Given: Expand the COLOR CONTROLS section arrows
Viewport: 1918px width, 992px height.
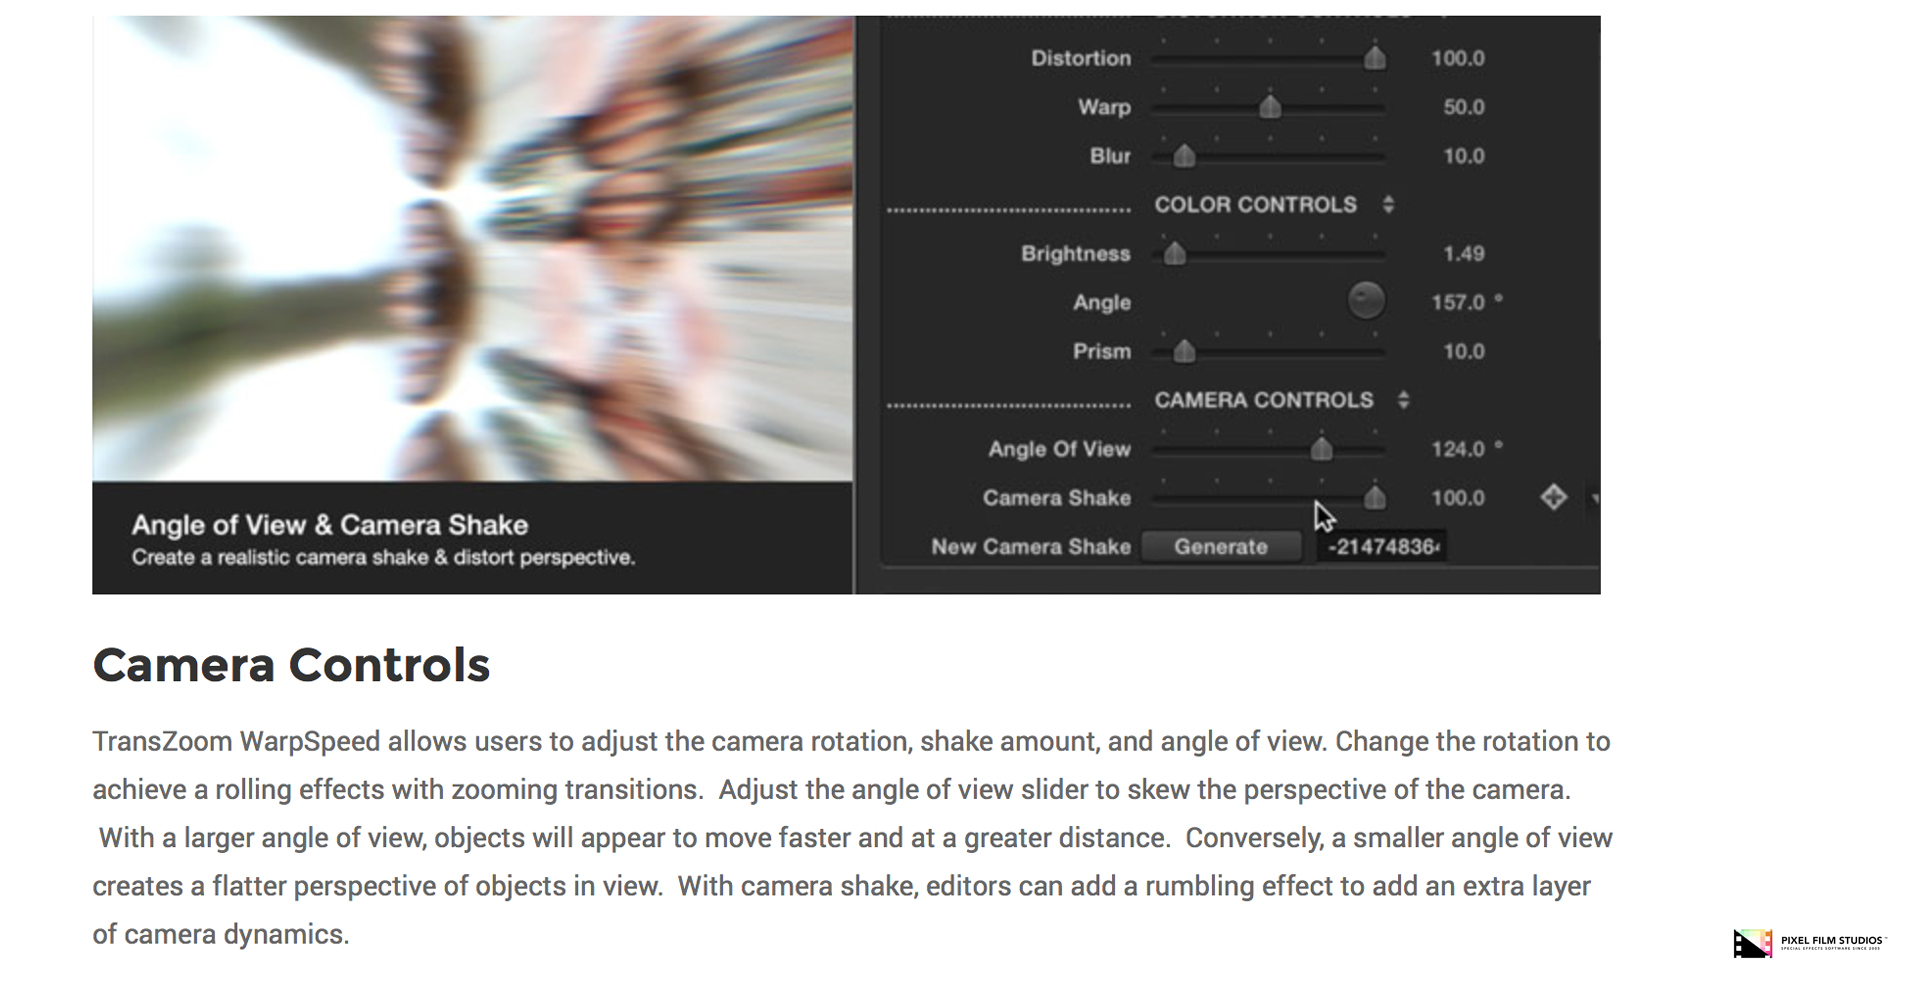Looking at the screenshot, I should [x=1388, y=204].
